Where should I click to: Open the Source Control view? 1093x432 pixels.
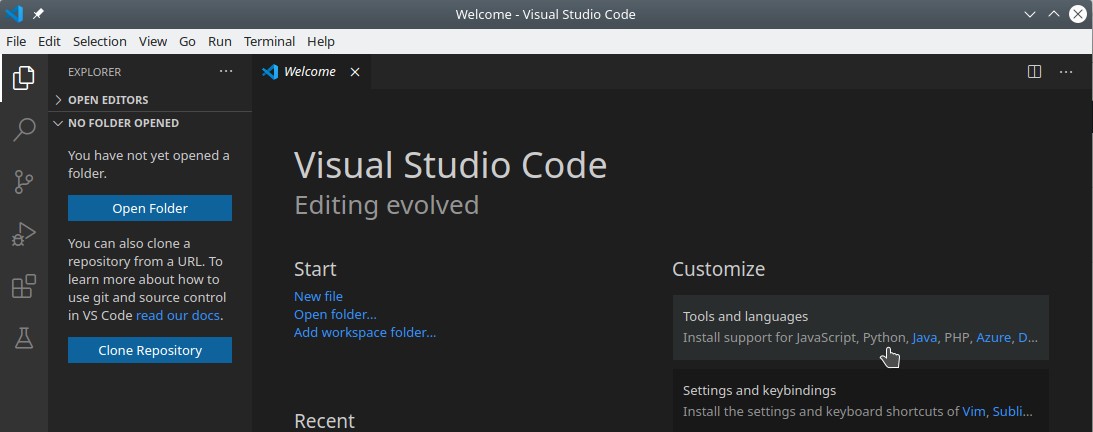(24, 183)
